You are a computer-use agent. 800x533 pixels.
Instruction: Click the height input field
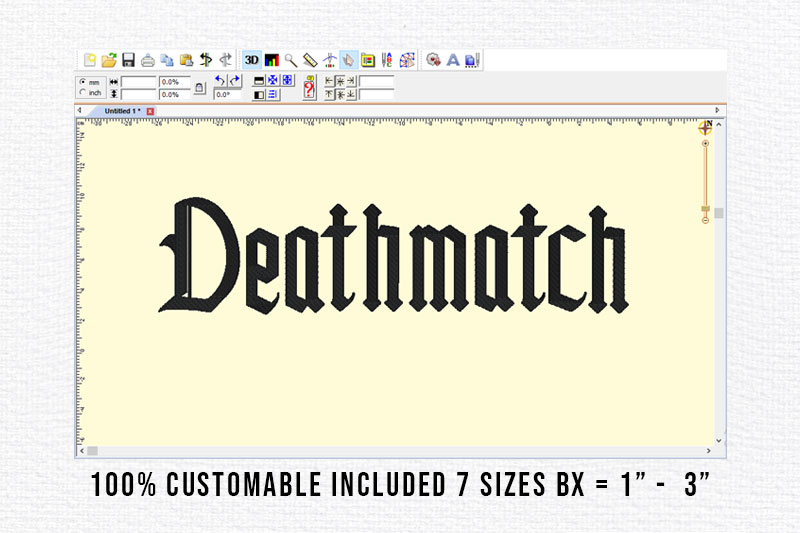coord(138,94)
